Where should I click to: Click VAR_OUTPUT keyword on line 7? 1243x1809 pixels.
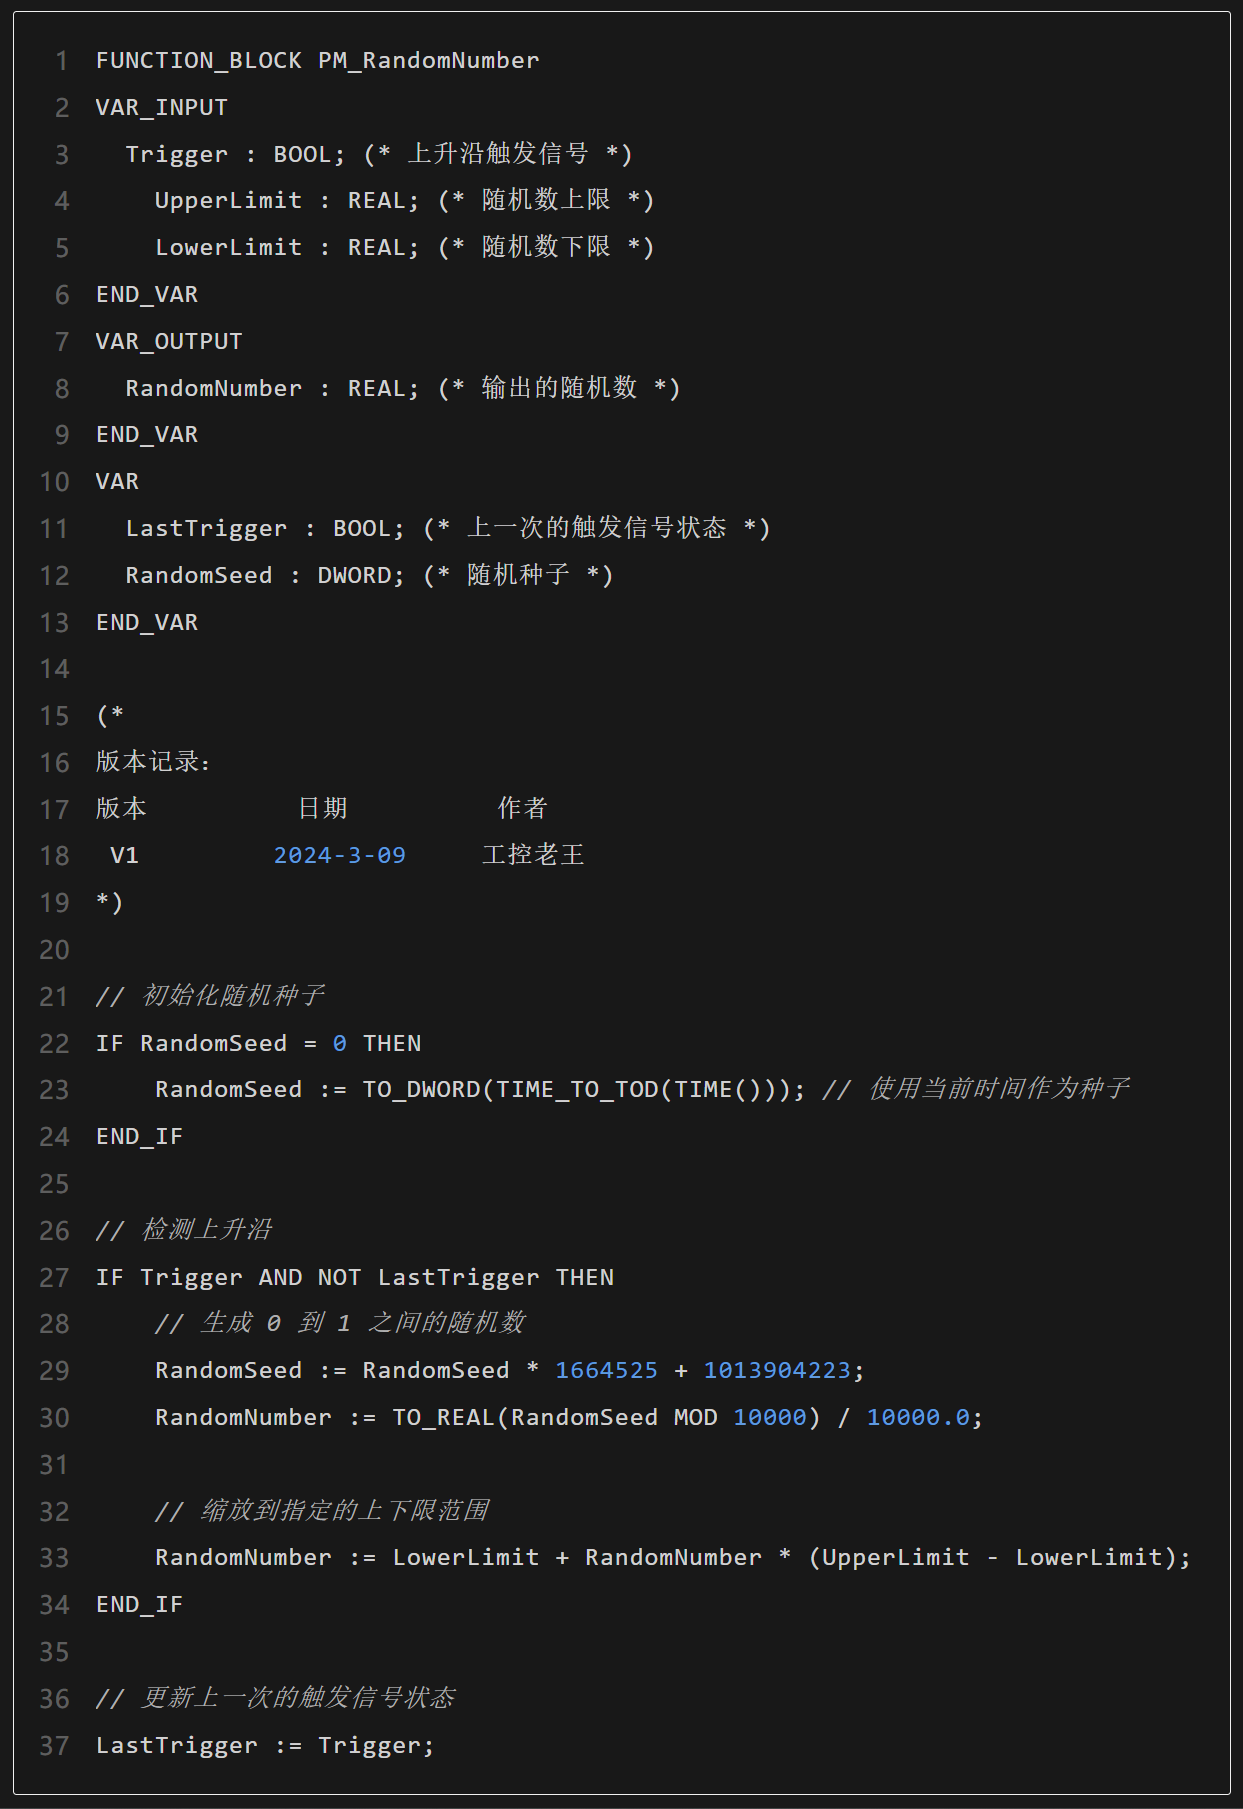[x=169, y=342]
